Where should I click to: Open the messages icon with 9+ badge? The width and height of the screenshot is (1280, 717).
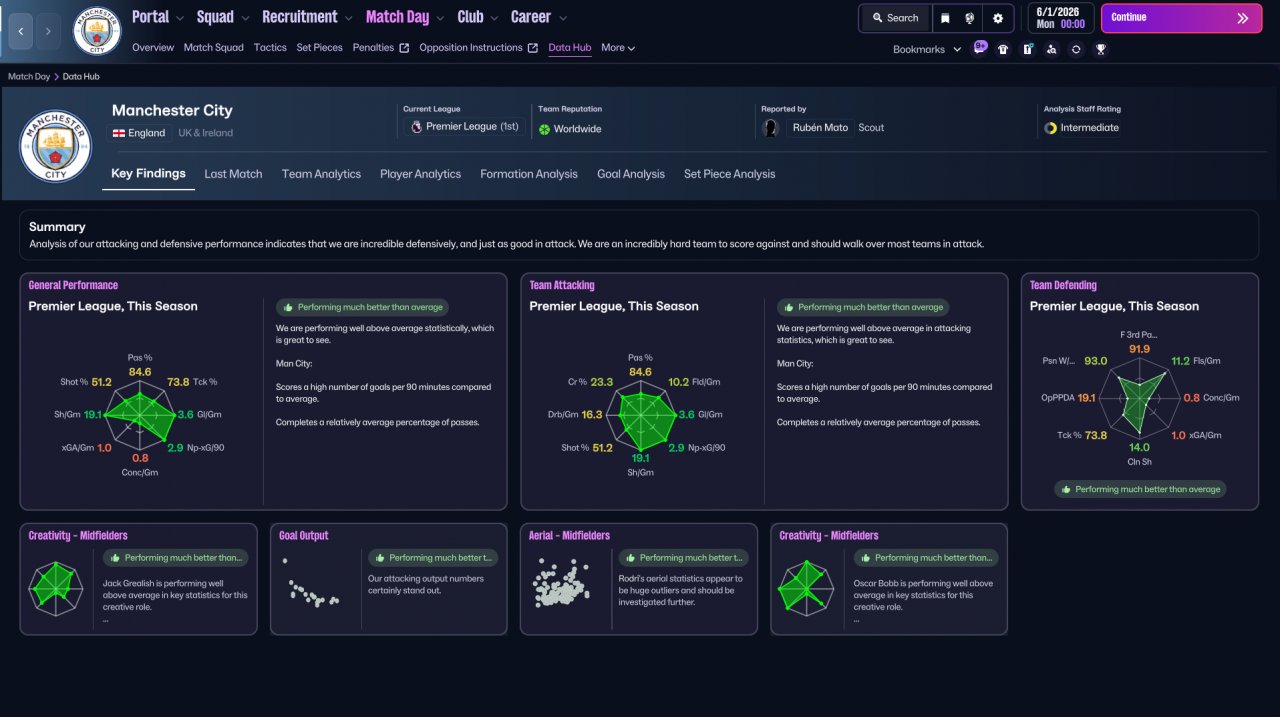[x=979, y=49]
